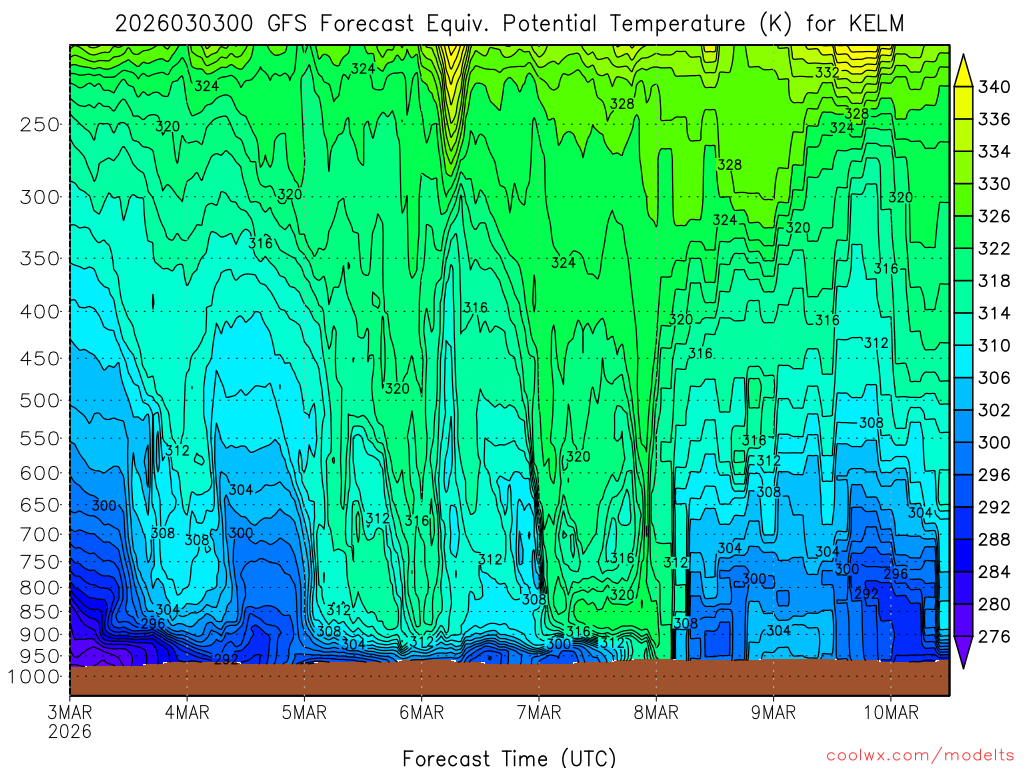Select the 6MAR time axis label

(421, 712)
